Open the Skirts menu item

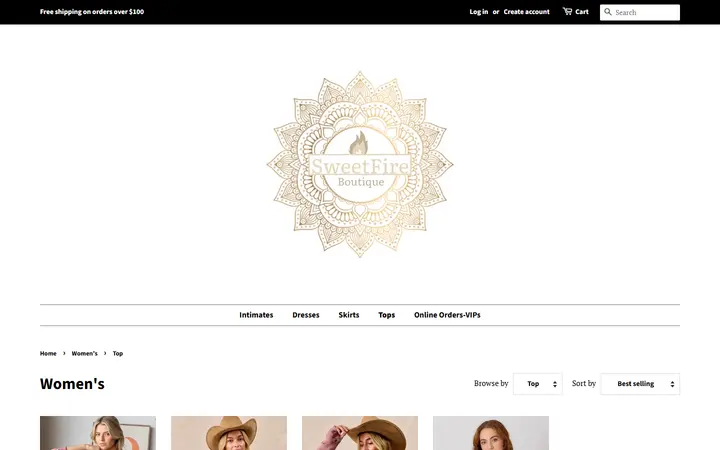pos(349,315)
